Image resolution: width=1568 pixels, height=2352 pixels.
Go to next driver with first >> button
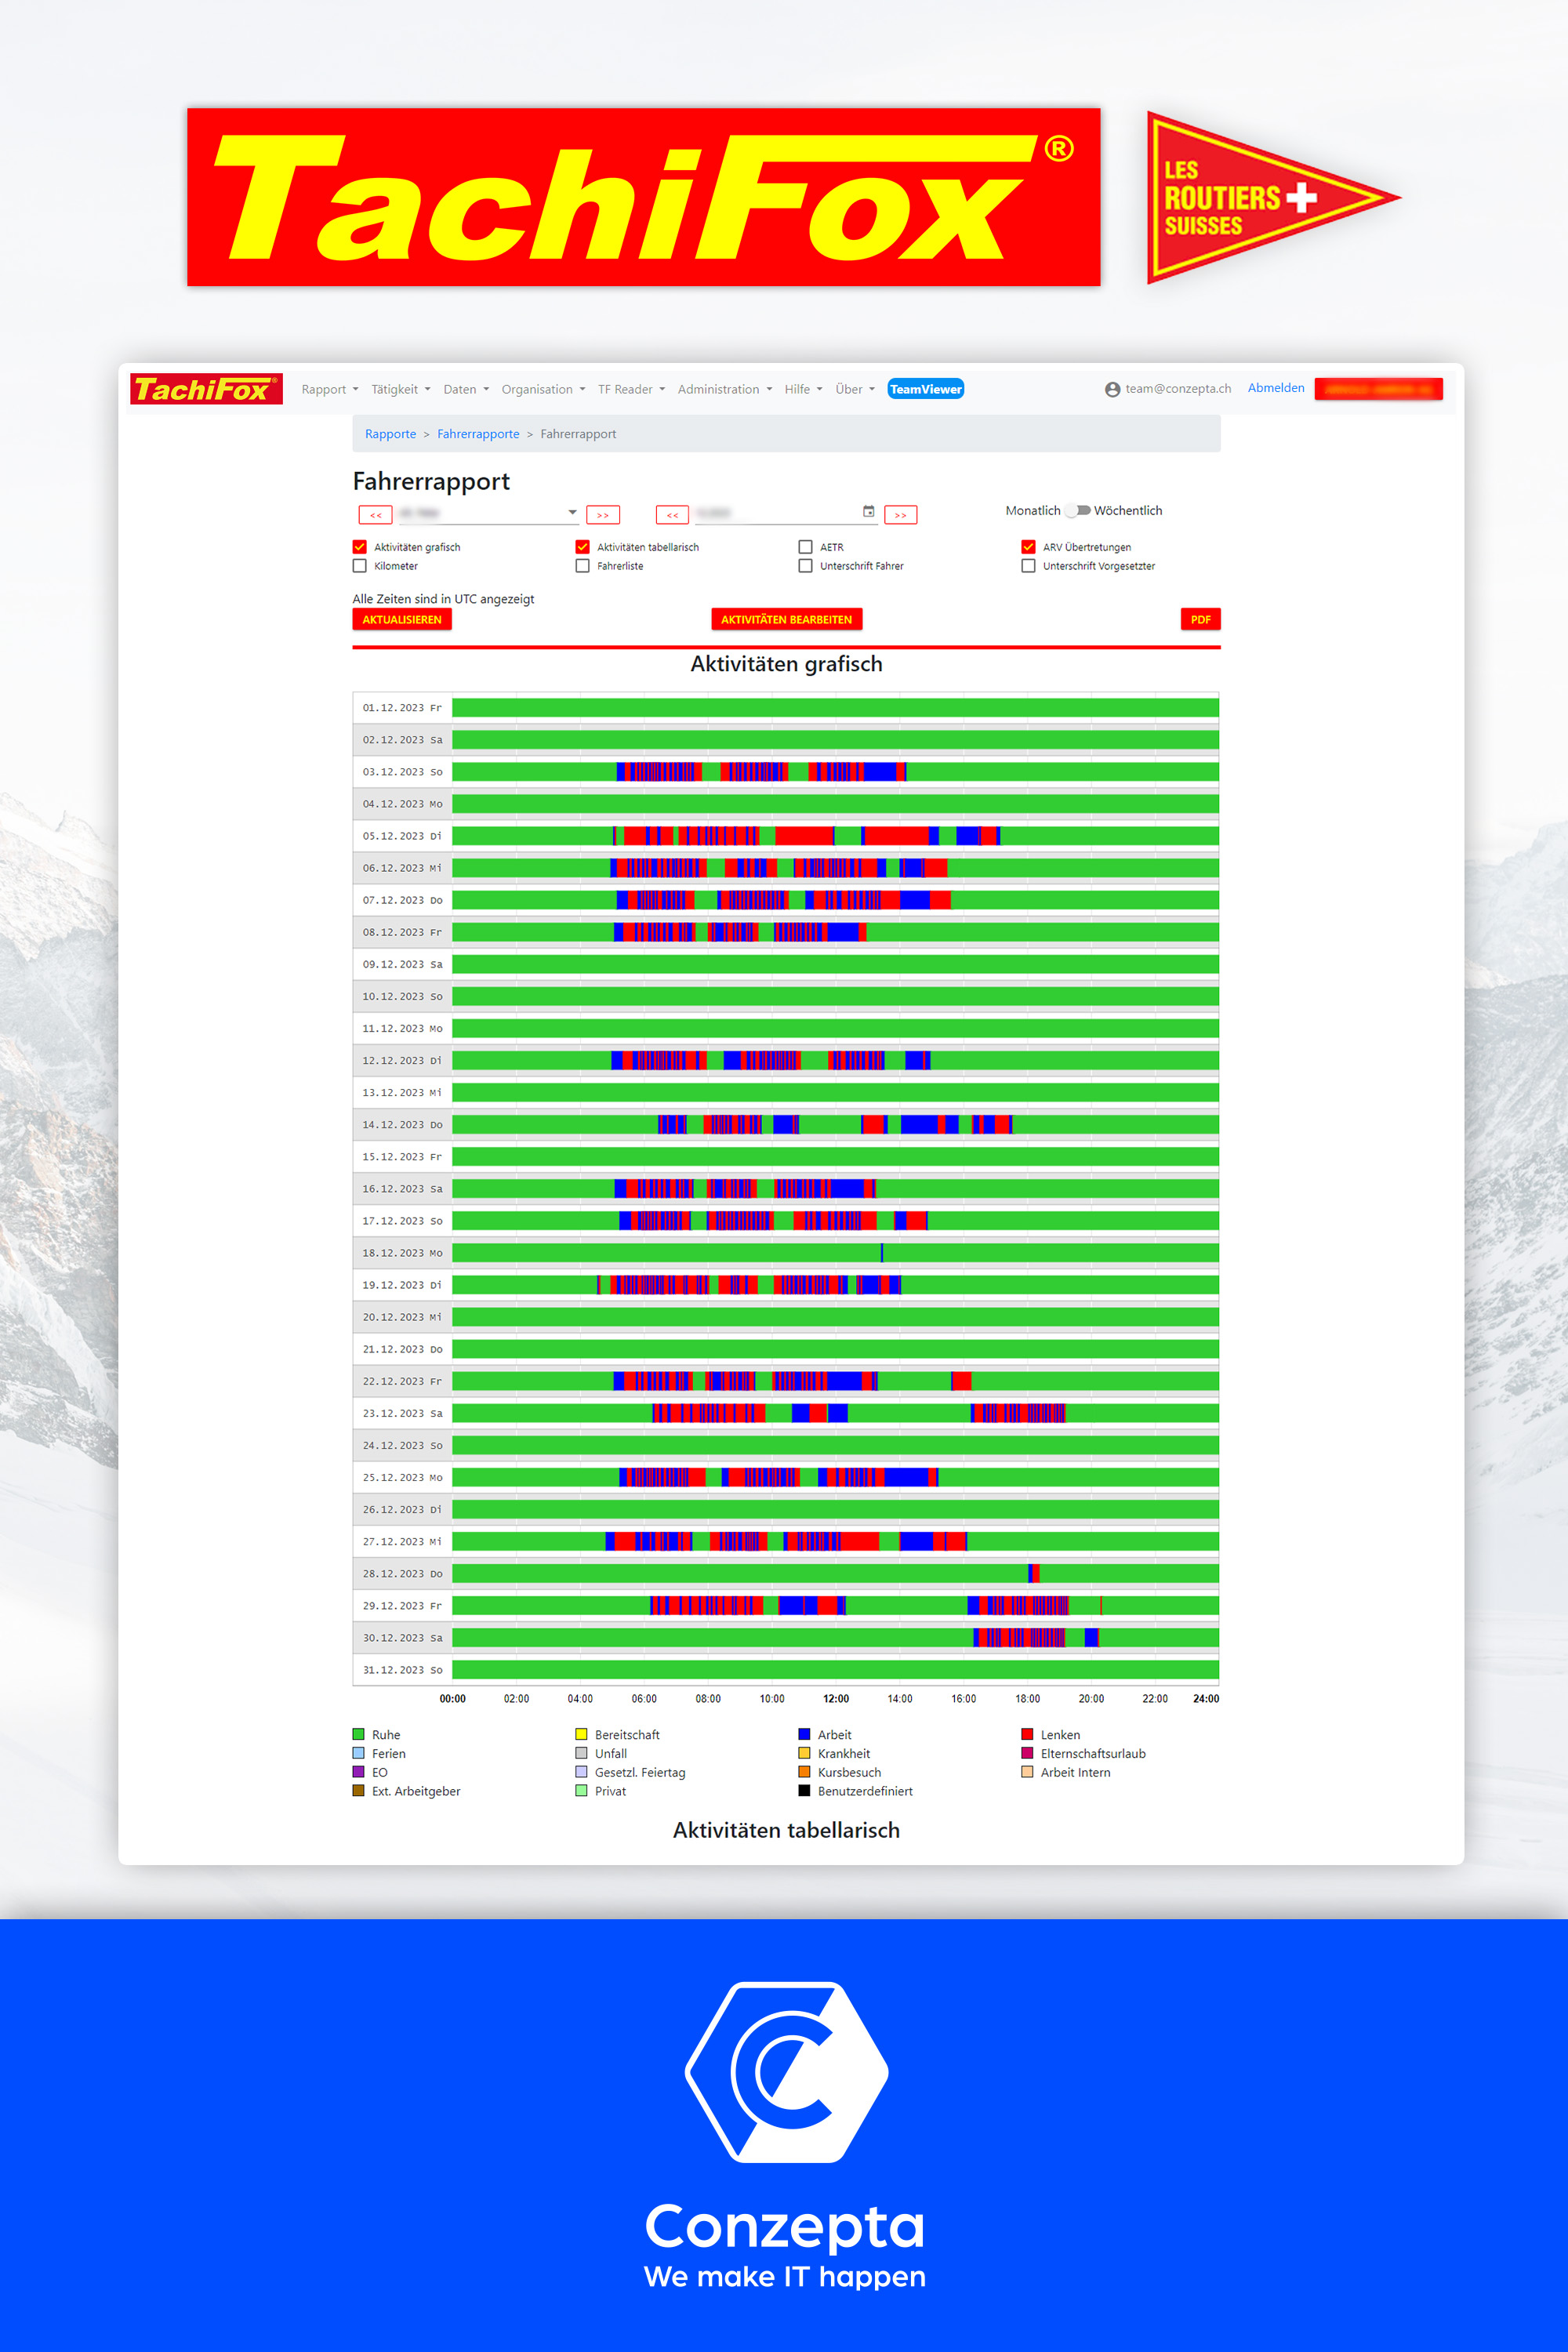point(602,515)
